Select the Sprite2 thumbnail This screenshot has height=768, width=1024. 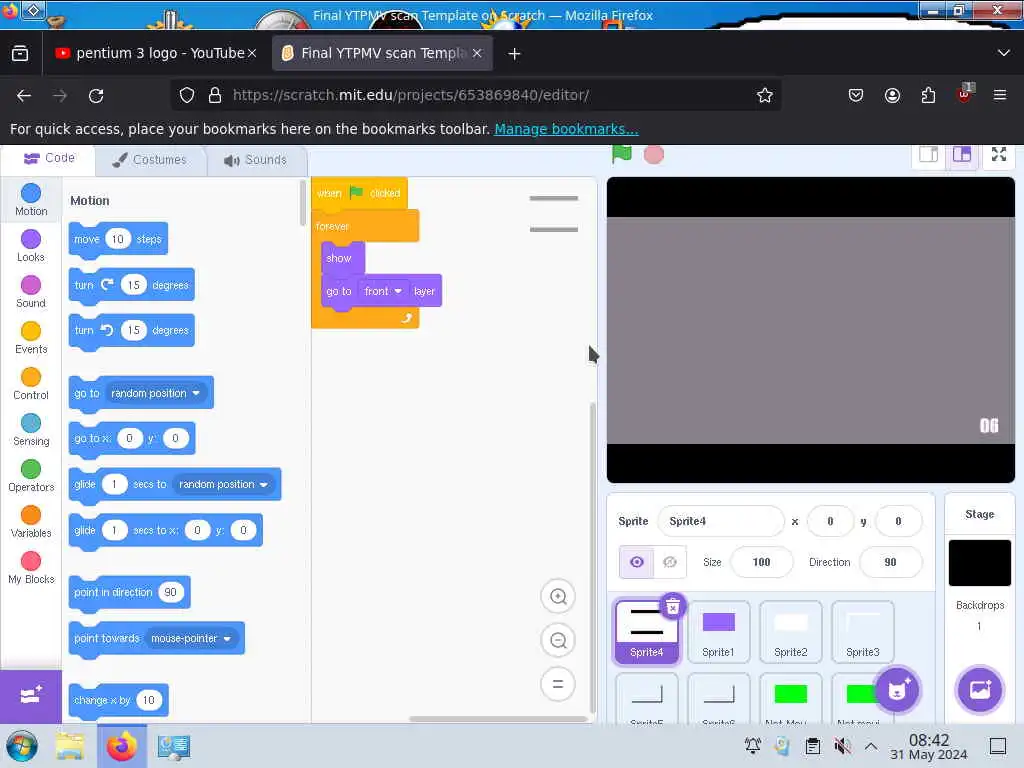790,632
